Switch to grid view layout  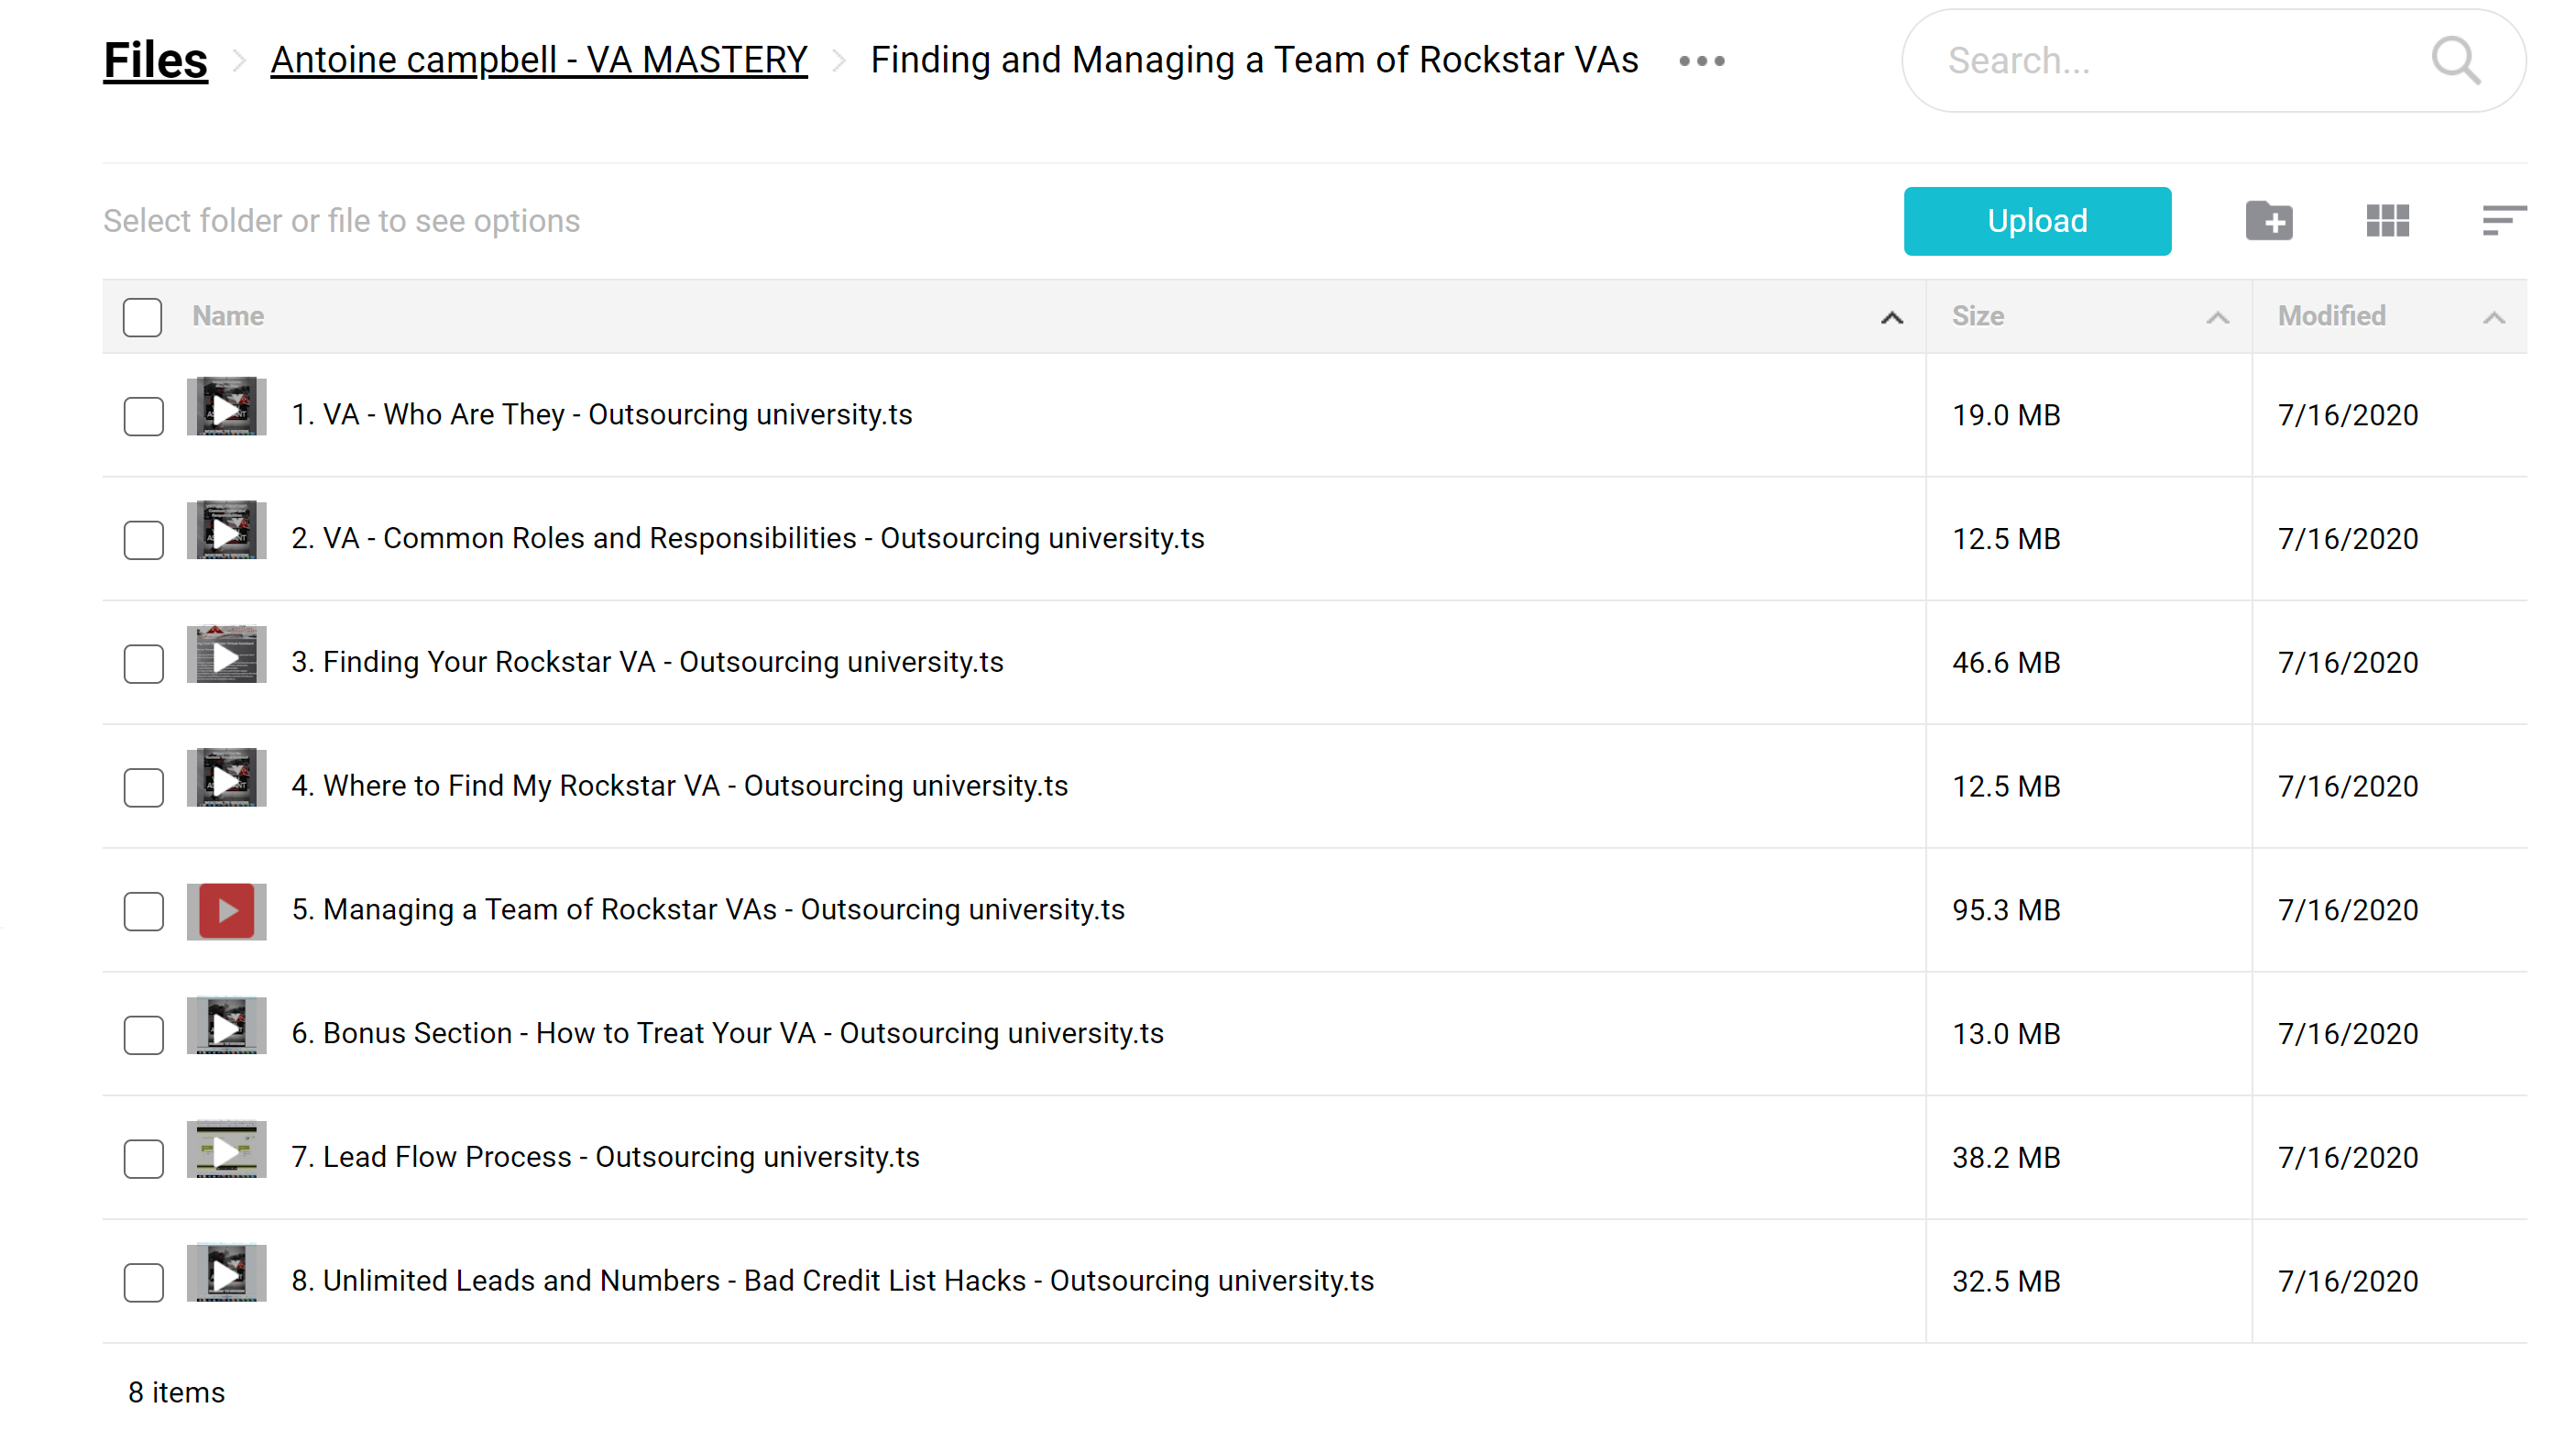tap(2388, 220)
